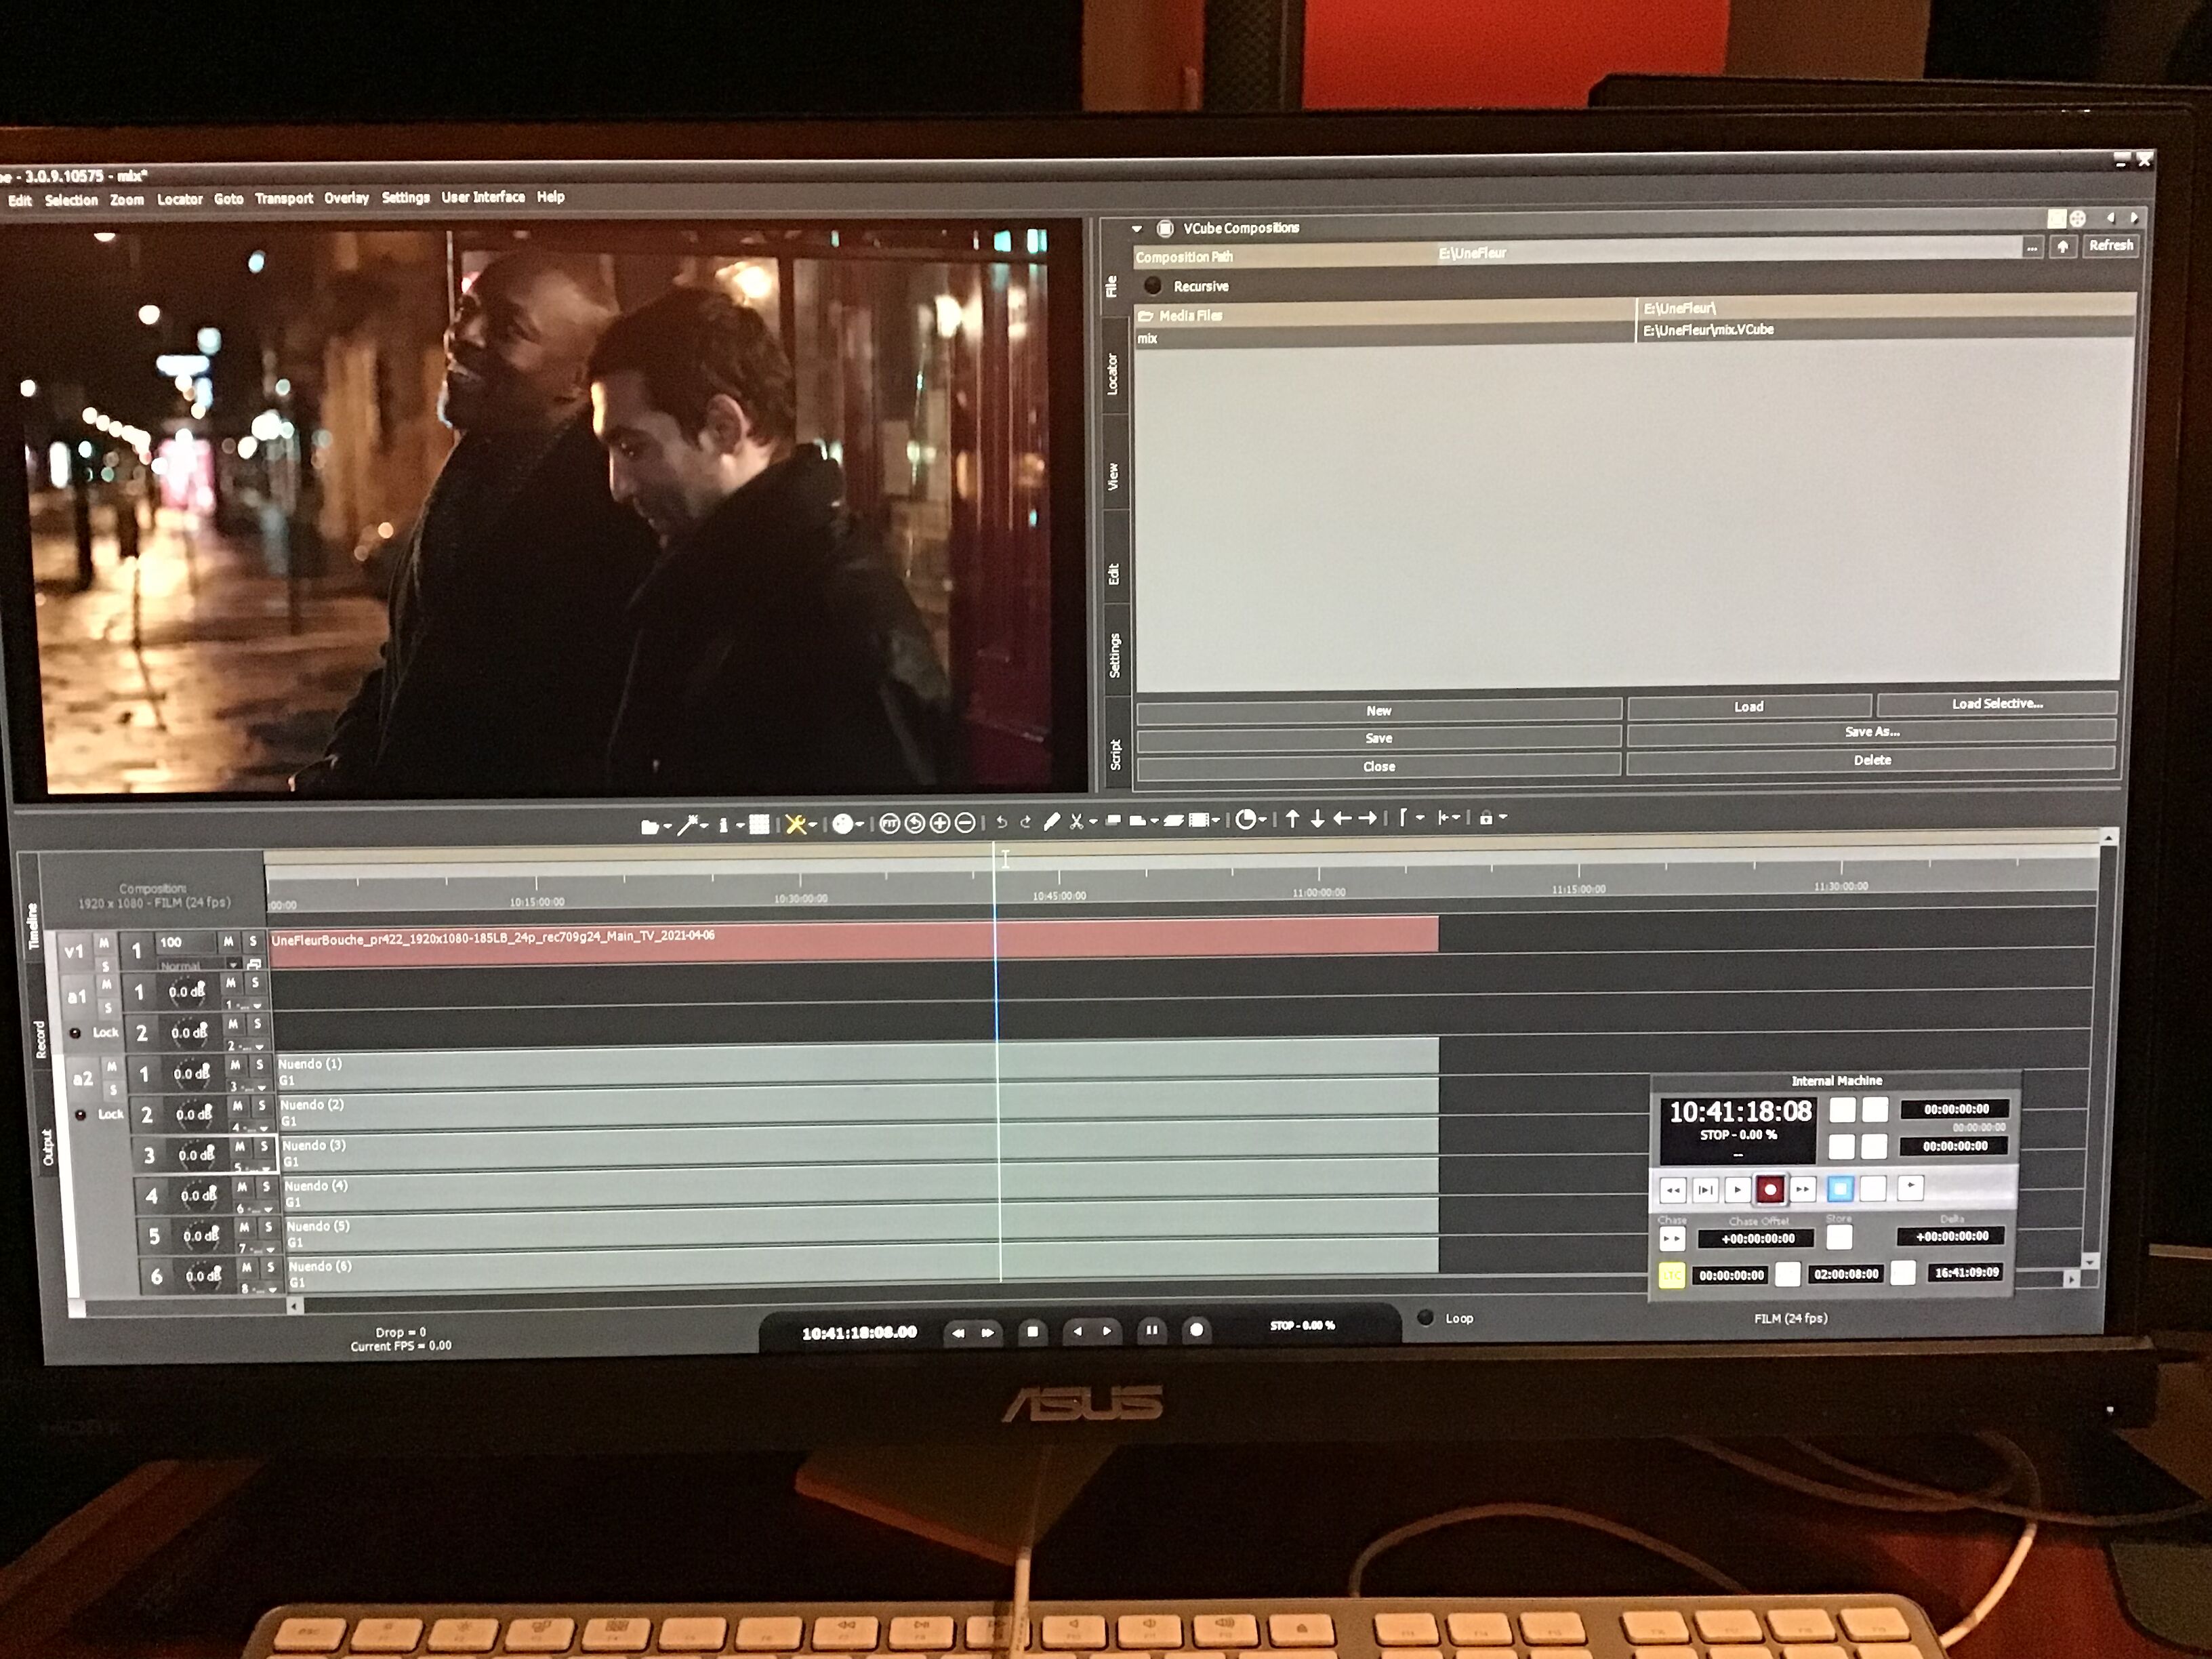Toggle the Recursive option

point(1153,286)
